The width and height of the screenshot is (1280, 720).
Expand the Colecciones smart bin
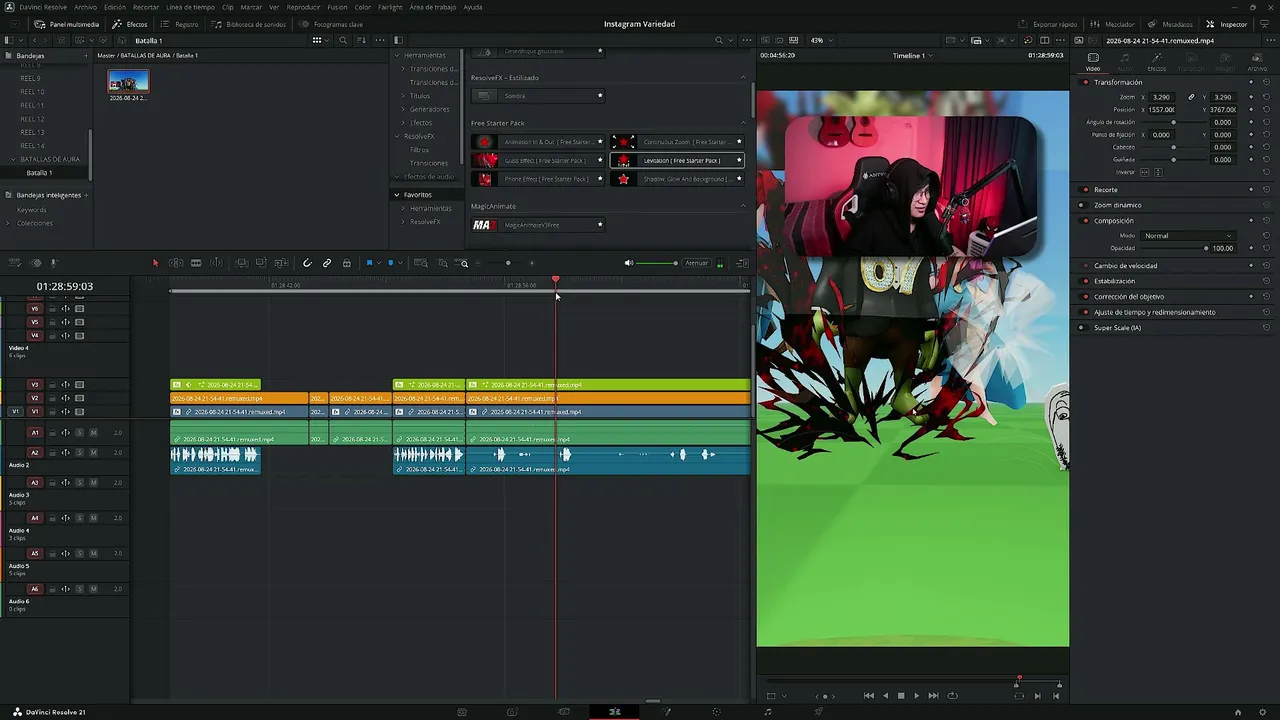[x=9, y=223]
